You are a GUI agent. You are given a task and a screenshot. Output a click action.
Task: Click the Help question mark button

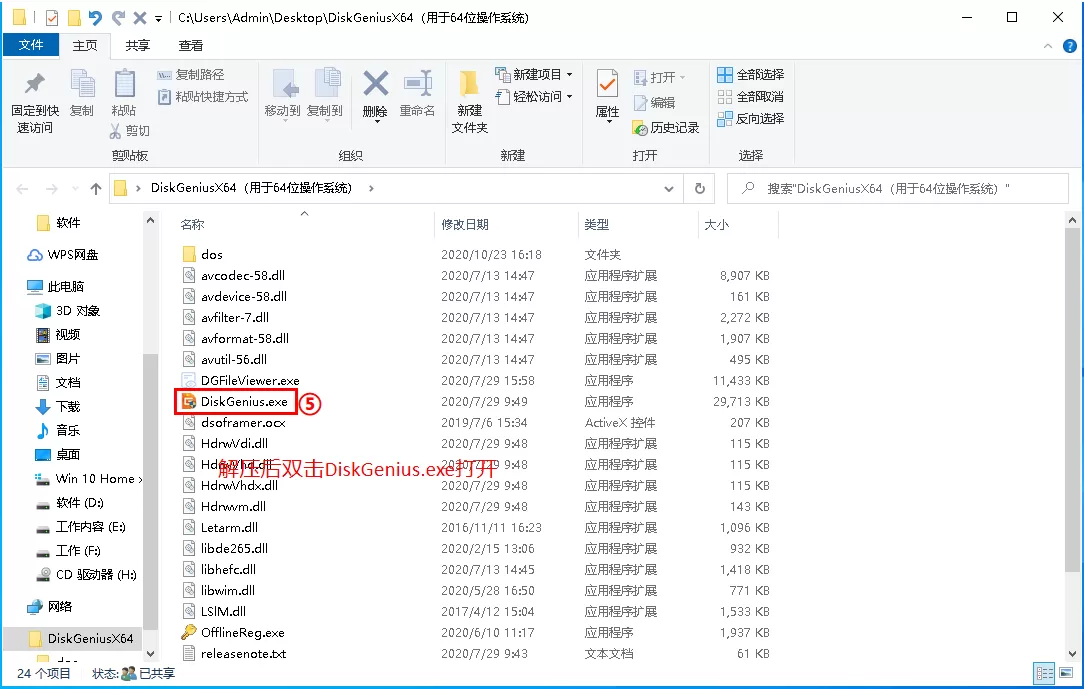pos(1072,45)
